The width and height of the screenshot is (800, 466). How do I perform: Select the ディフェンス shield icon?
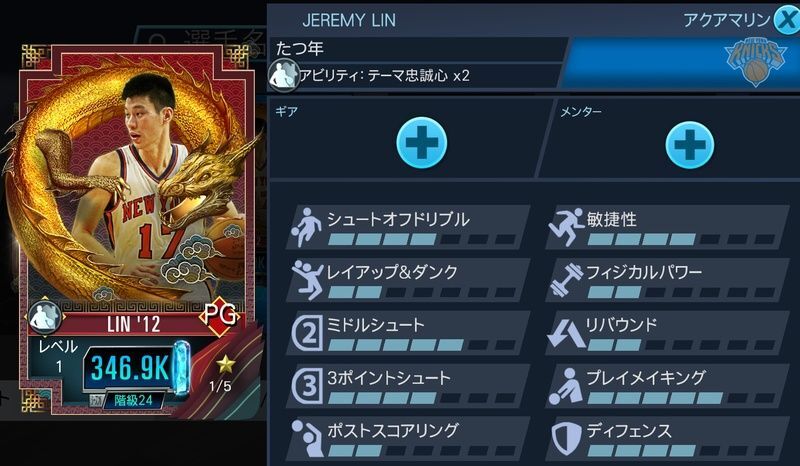click(x=567, y=438)
